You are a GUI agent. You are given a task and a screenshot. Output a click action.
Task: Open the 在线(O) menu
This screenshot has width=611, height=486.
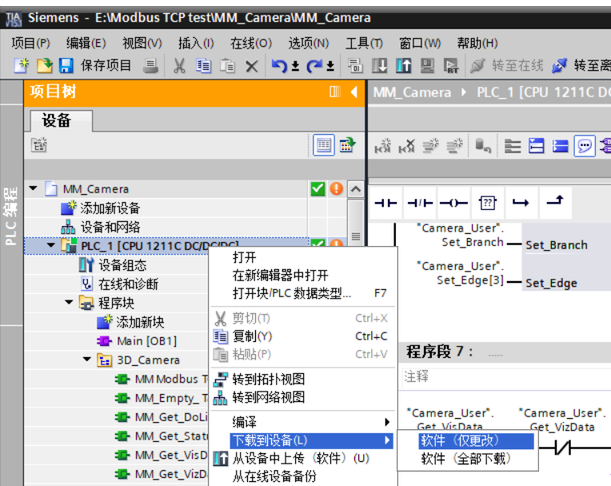[250, 43]
